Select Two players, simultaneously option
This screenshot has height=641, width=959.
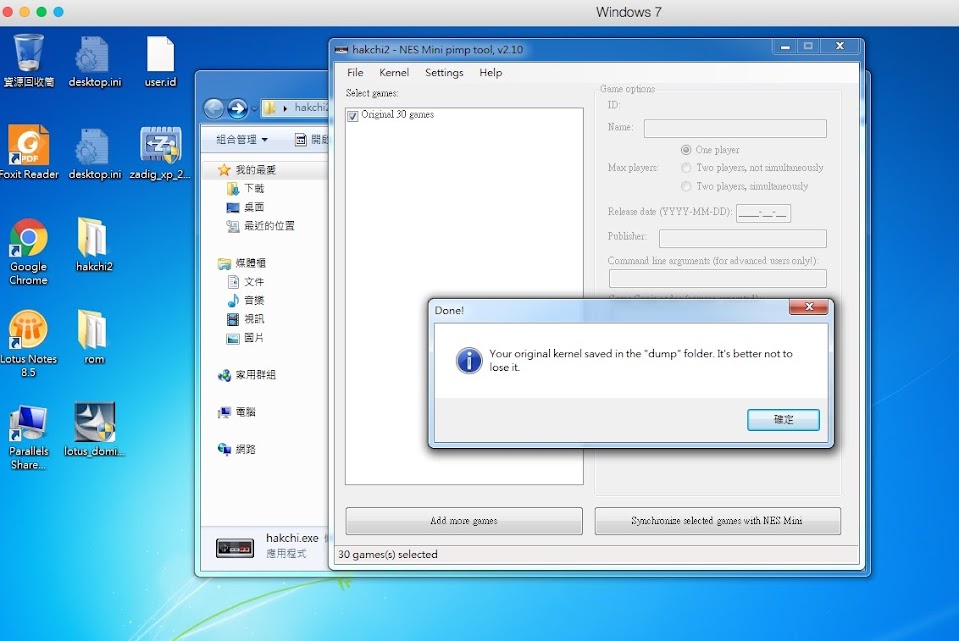point(686,186)
